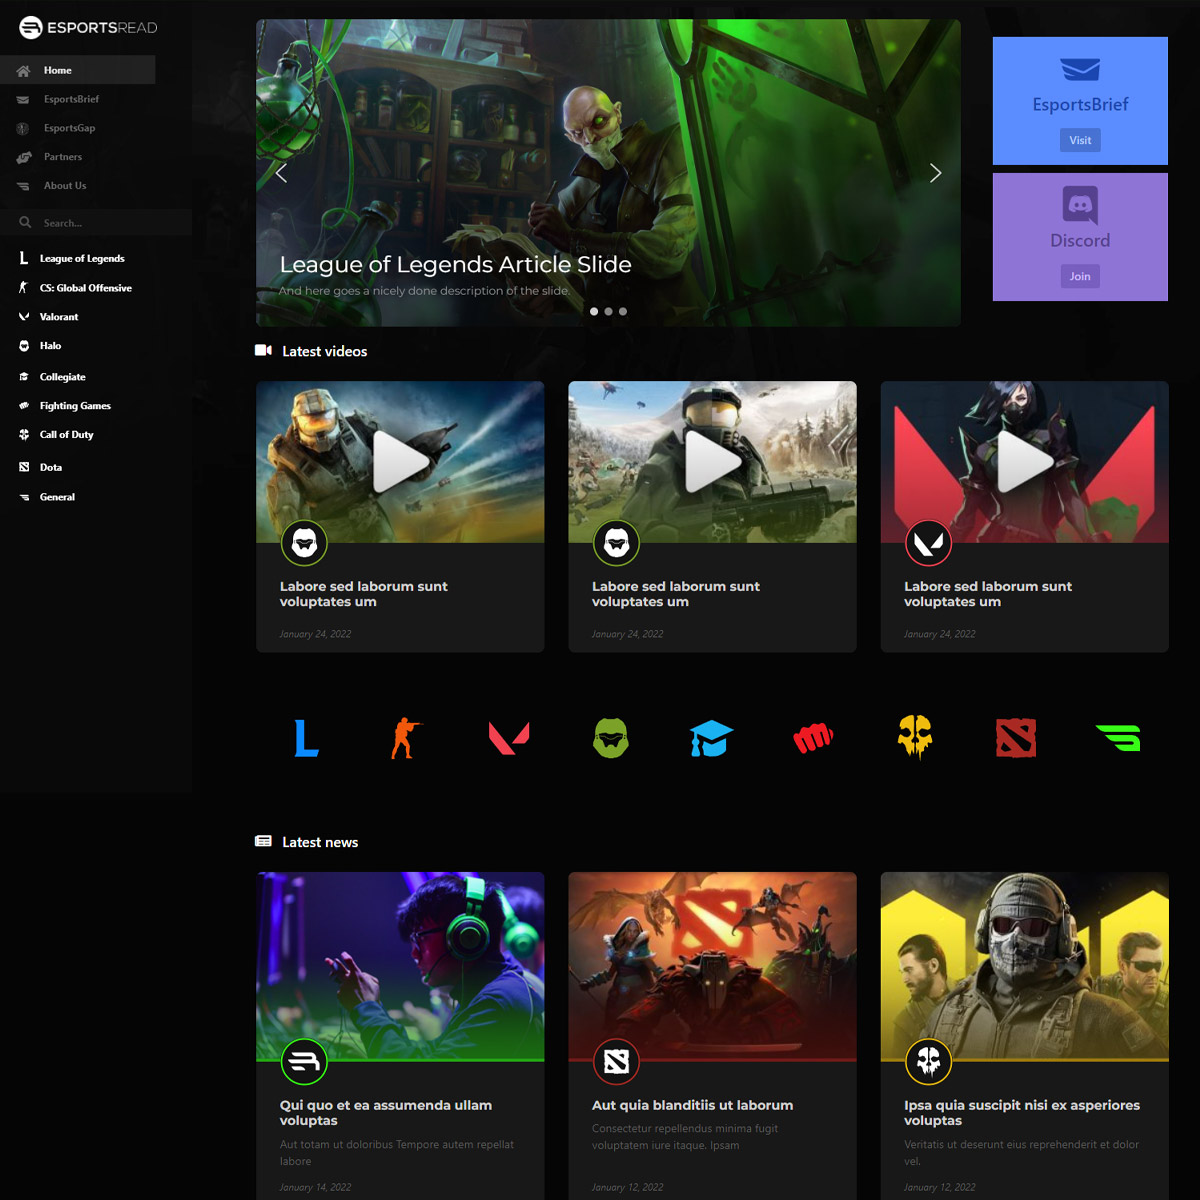Open article 'Aut quia blanditiis ut laborum'
The height and width of the screenshot is (1200, 1200).
692,1105
